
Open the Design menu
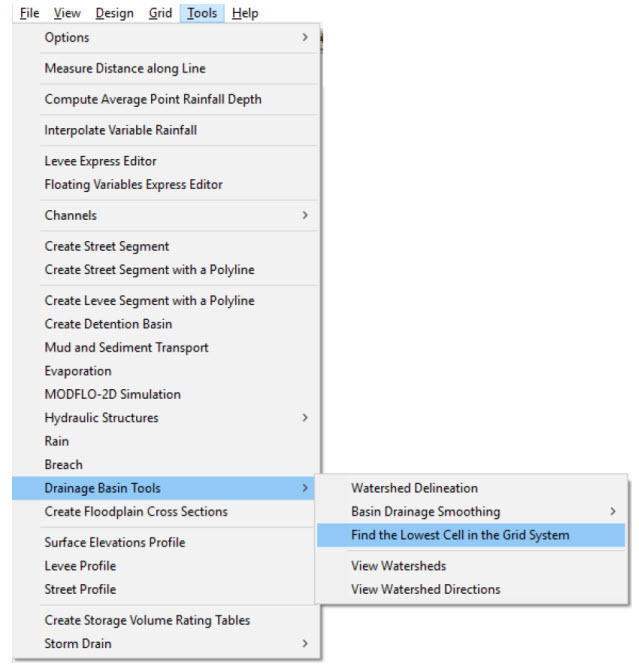114,13
